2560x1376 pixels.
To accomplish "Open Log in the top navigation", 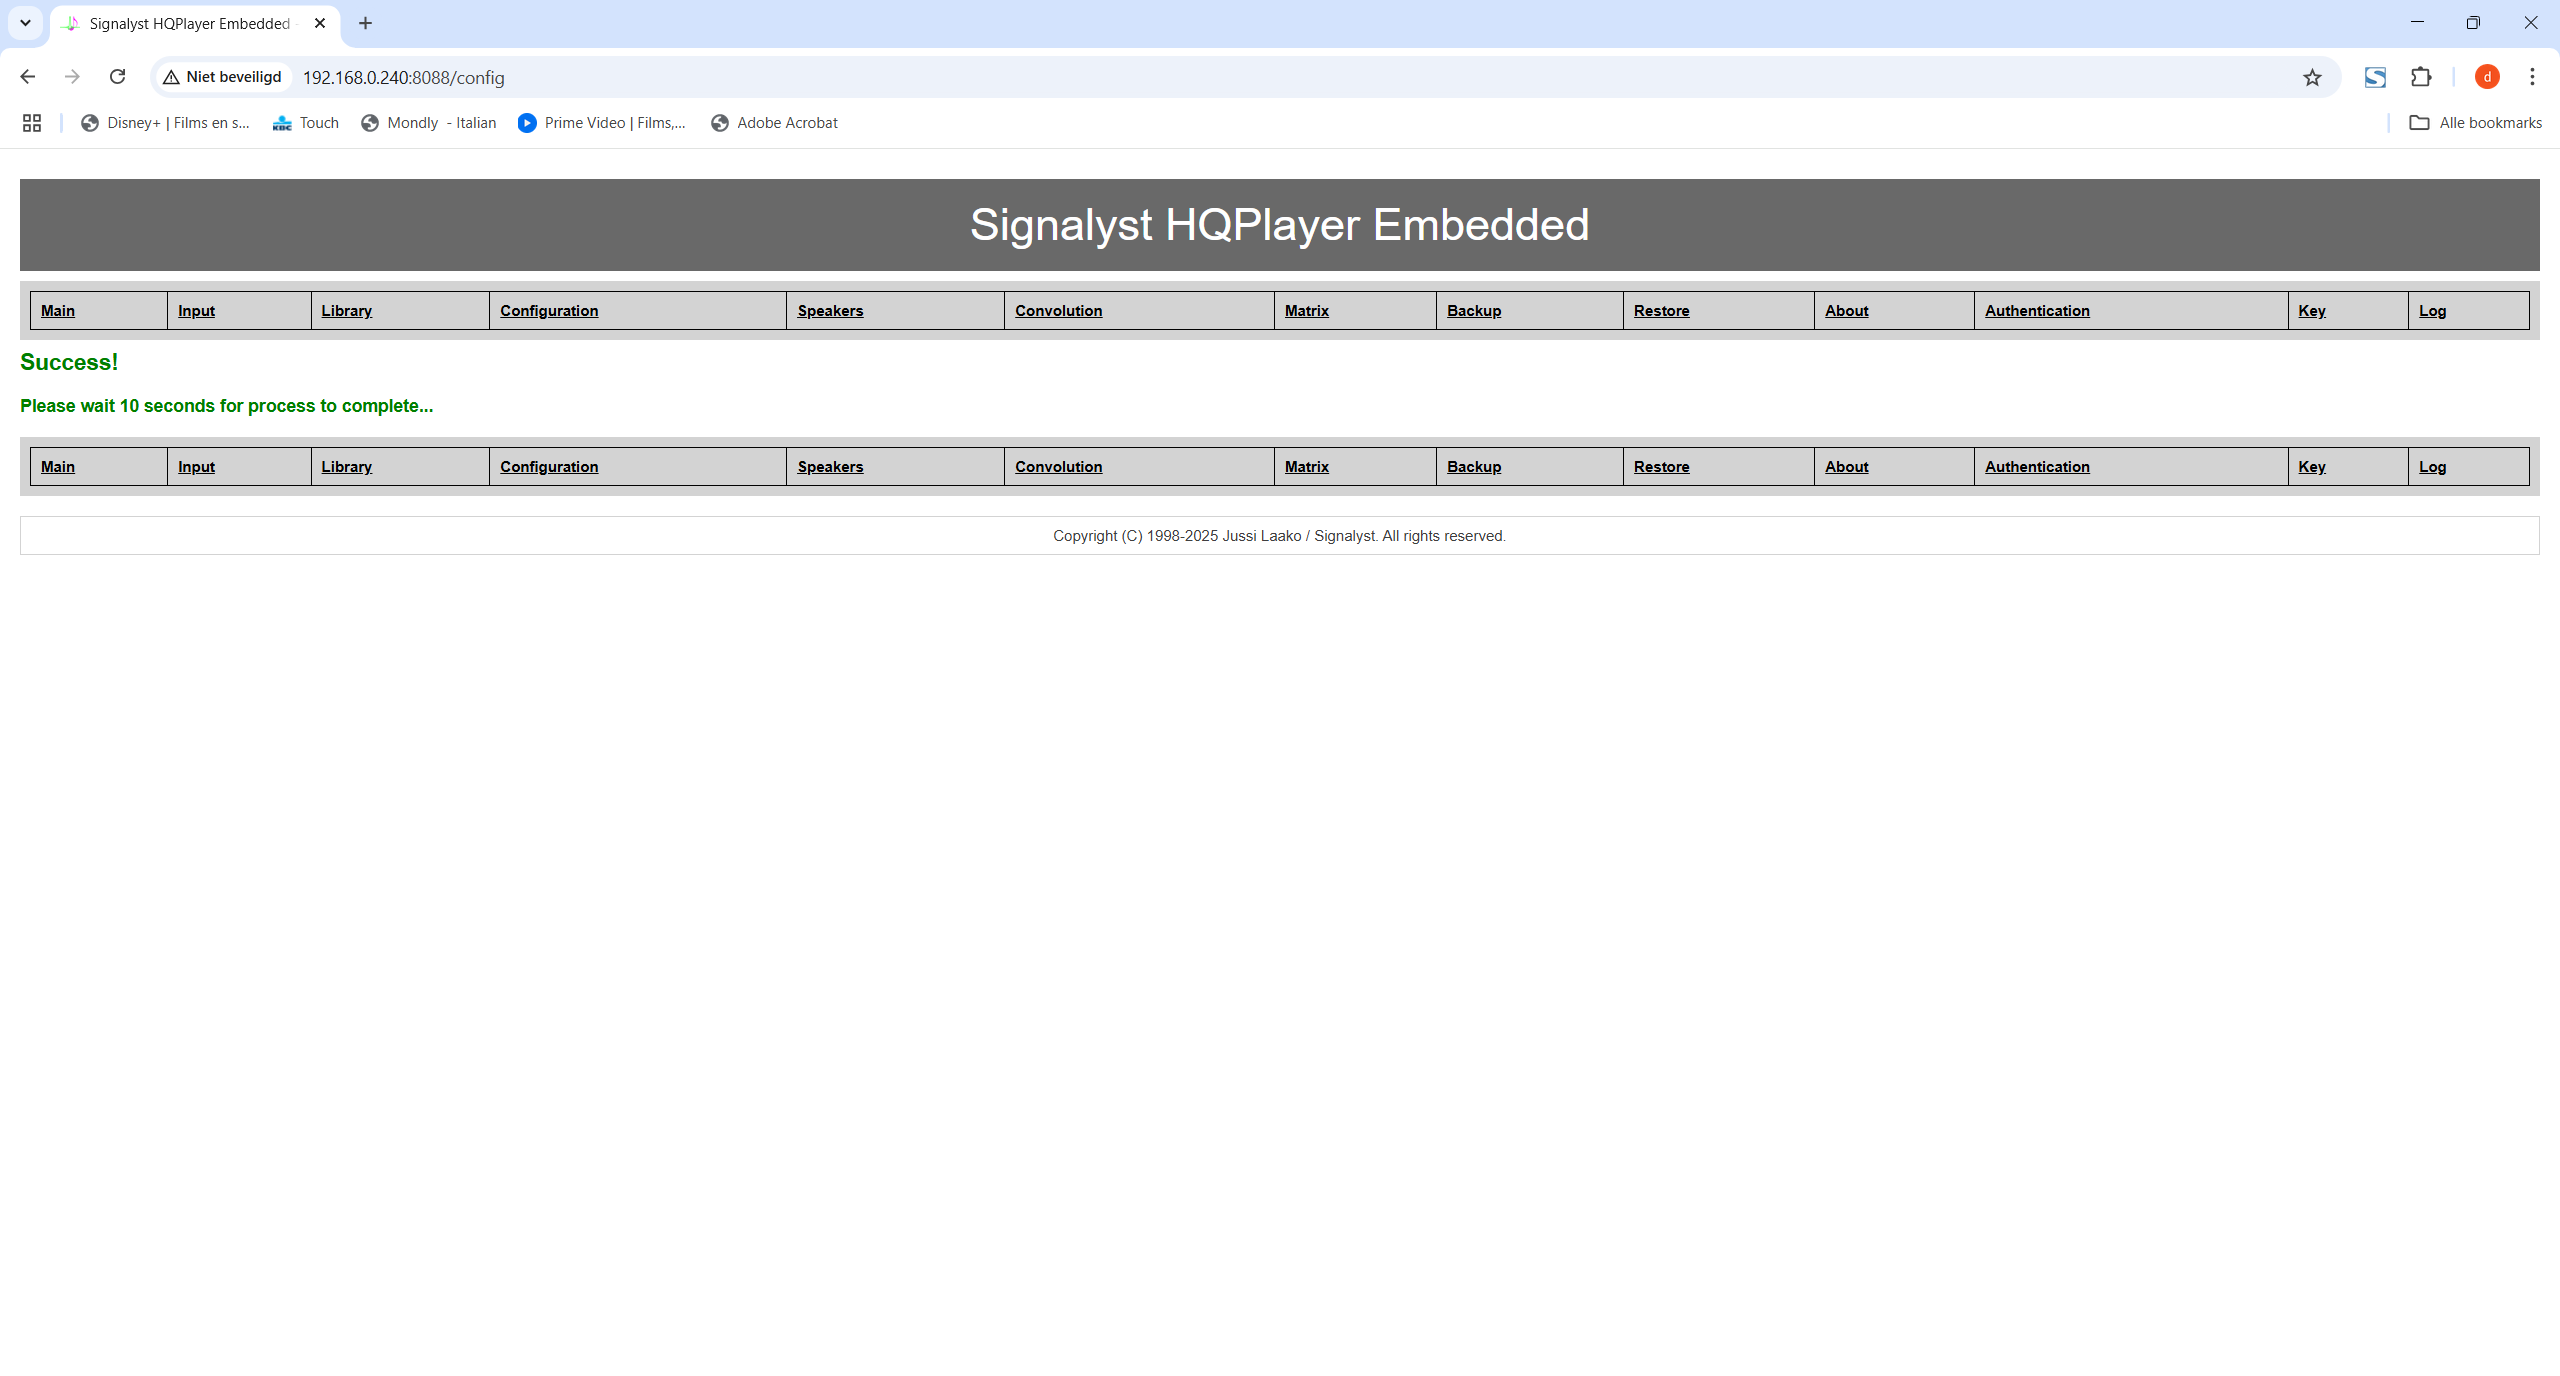I will pos(2433,311).
